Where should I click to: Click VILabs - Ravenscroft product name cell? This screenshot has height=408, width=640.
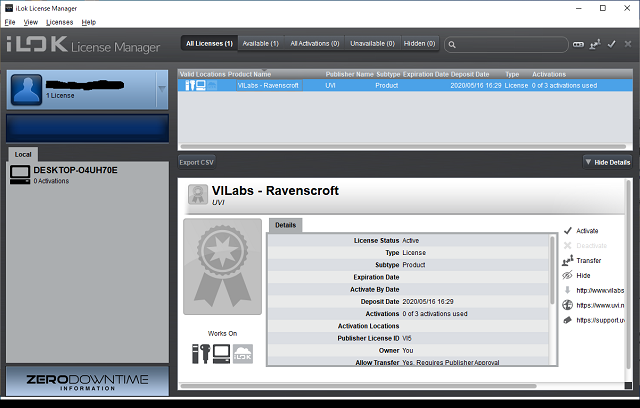click(x=268, y=85)
